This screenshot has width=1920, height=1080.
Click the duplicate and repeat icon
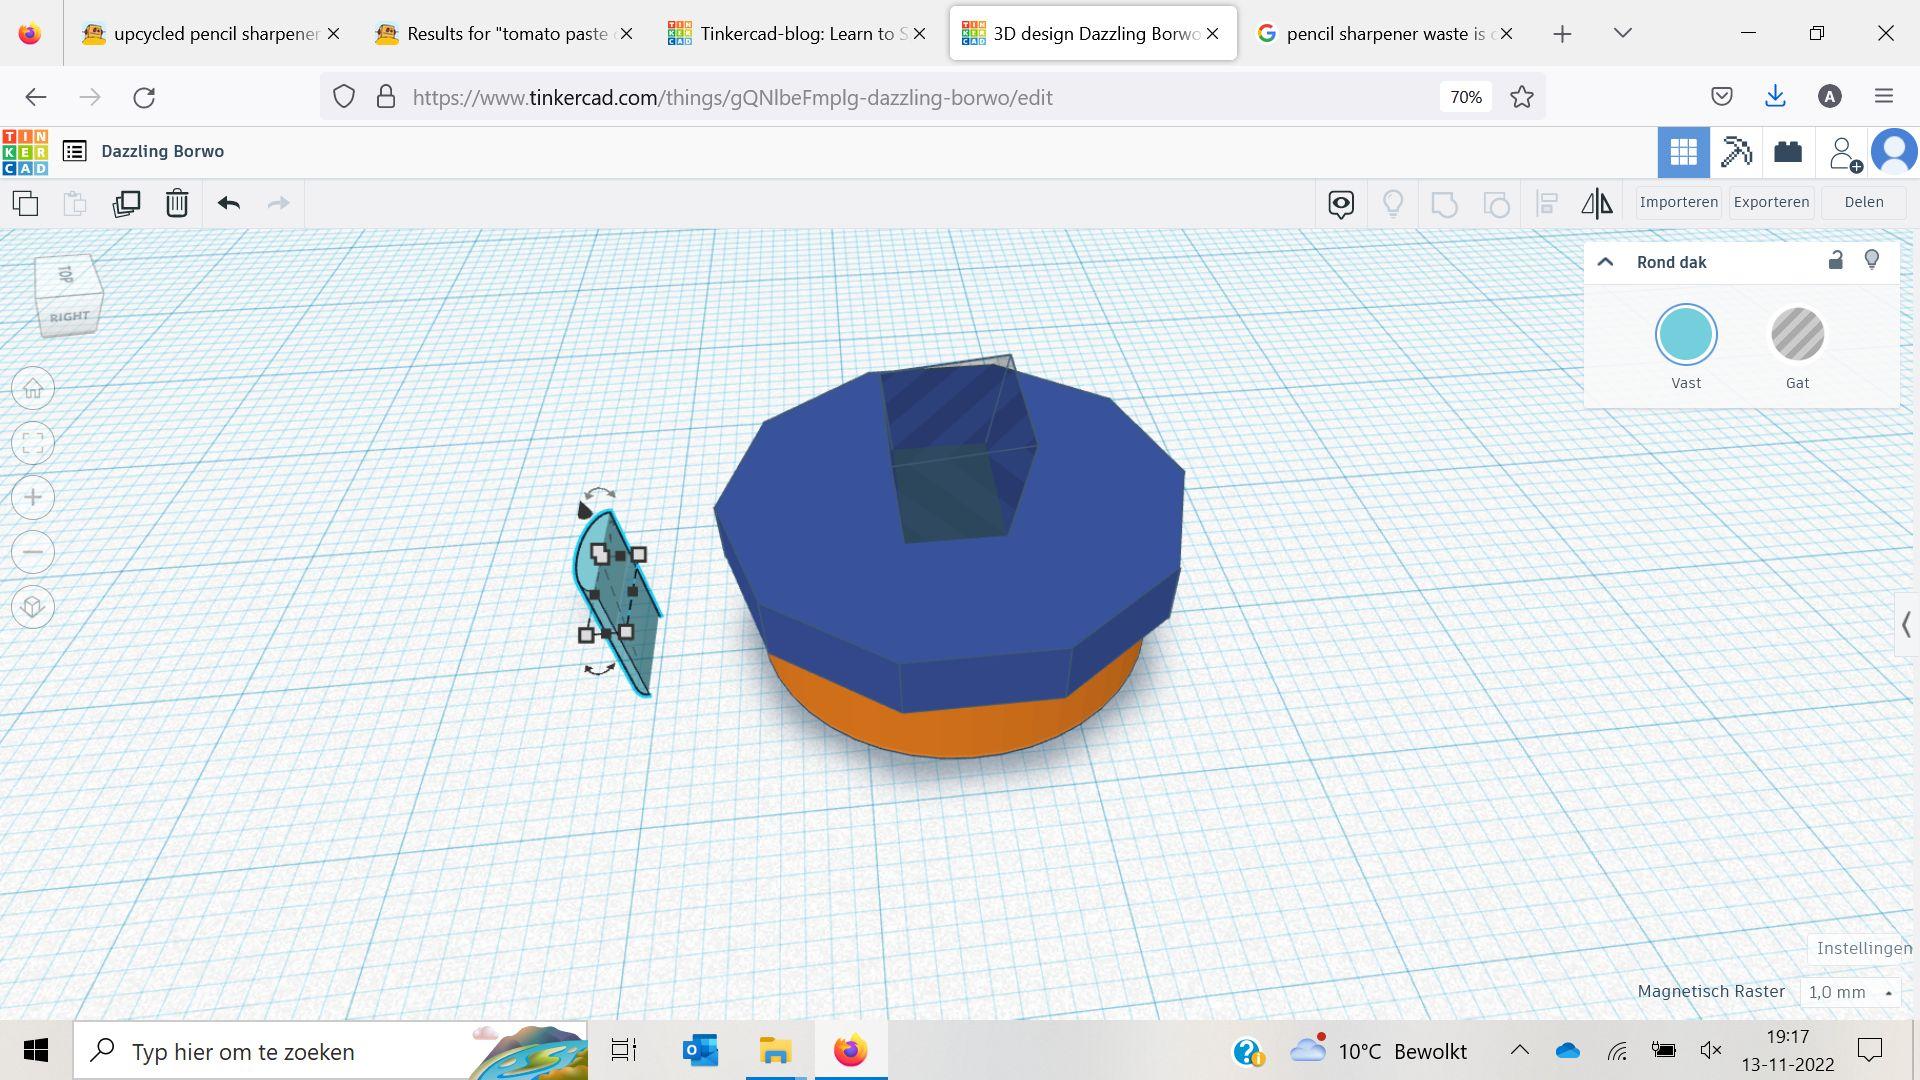[126, 204]
